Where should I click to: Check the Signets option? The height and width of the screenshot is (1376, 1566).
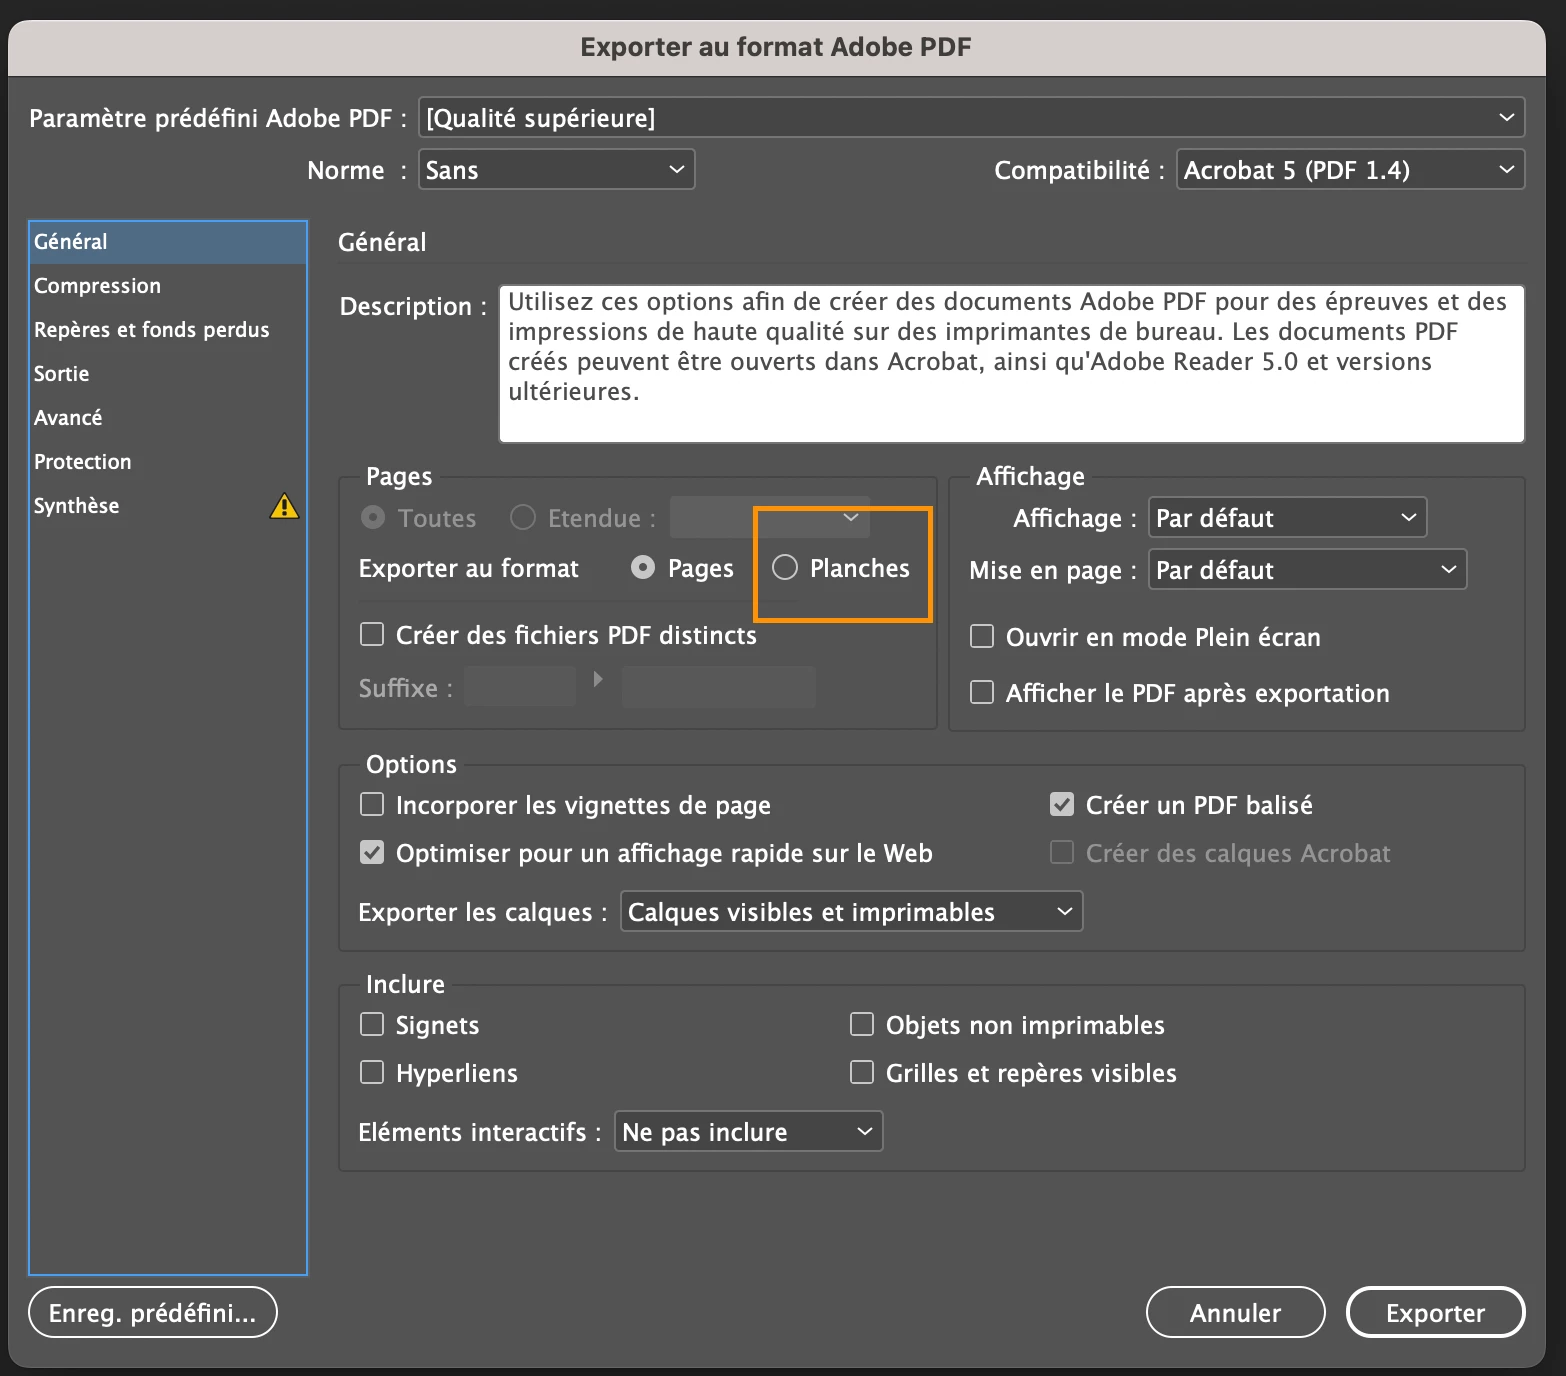[372, 1025]
